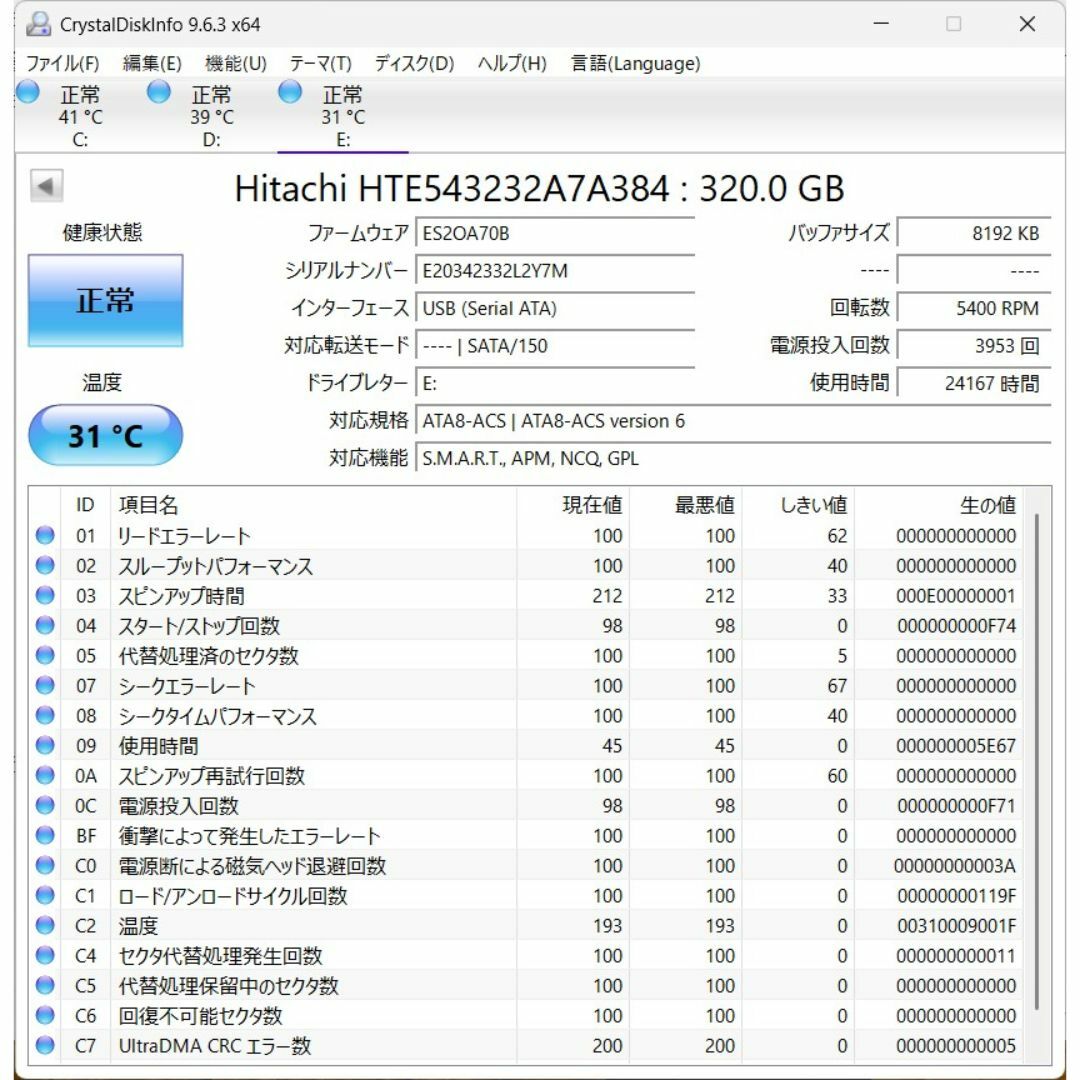Open the テーマ(T) menu
1080x1080 pixels.
tap(320, 63)
